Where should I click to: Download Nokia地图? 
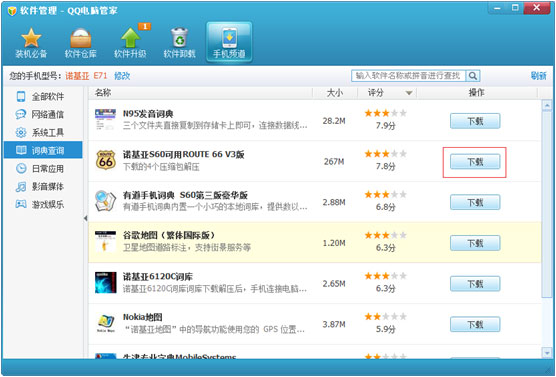(475, 325)
